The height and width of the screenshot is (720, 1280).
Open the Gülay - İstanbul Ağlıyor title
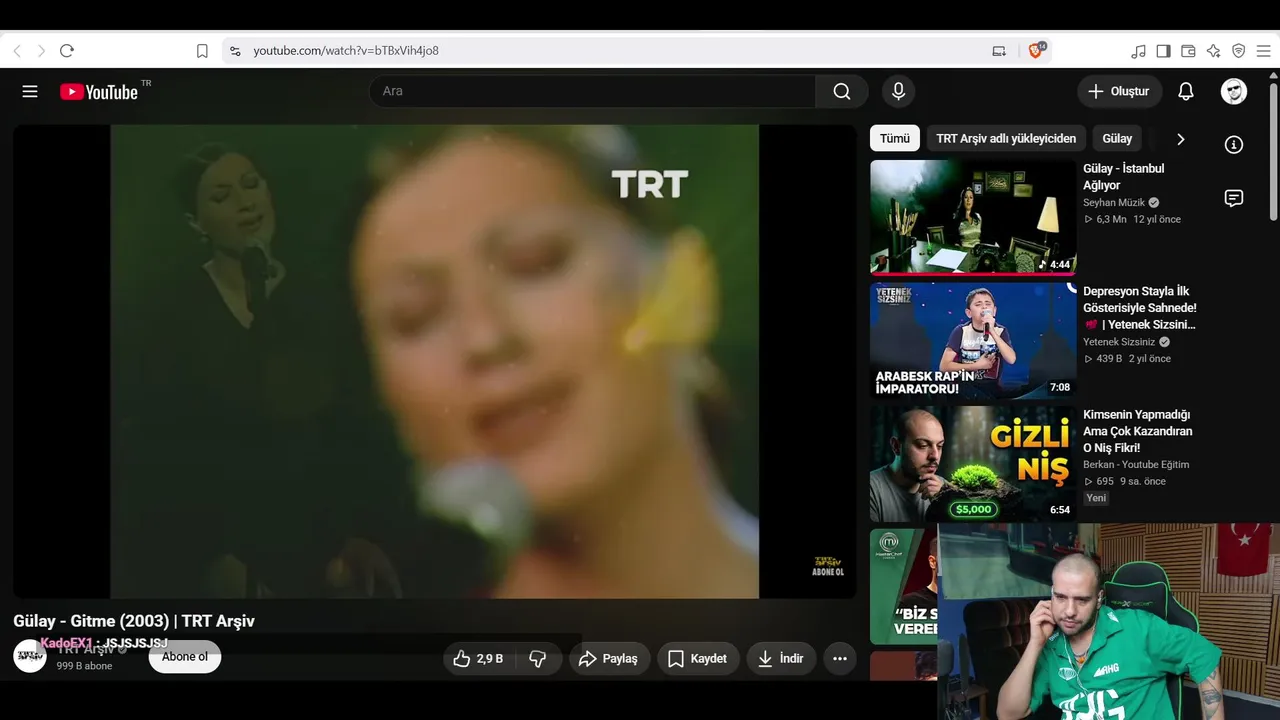pyautogui.click(x=1124, y=177)
